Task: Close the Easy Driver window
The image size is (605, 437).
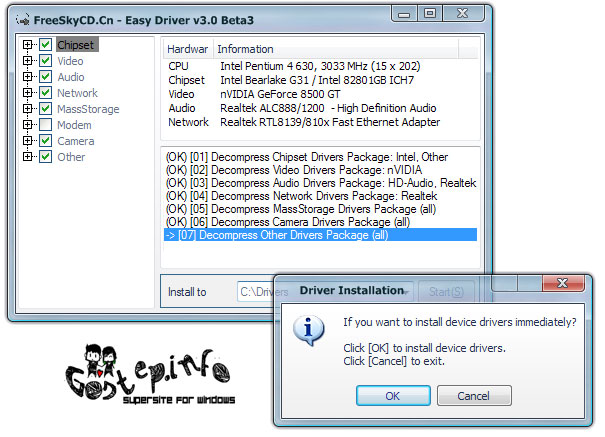Action: 463,14
